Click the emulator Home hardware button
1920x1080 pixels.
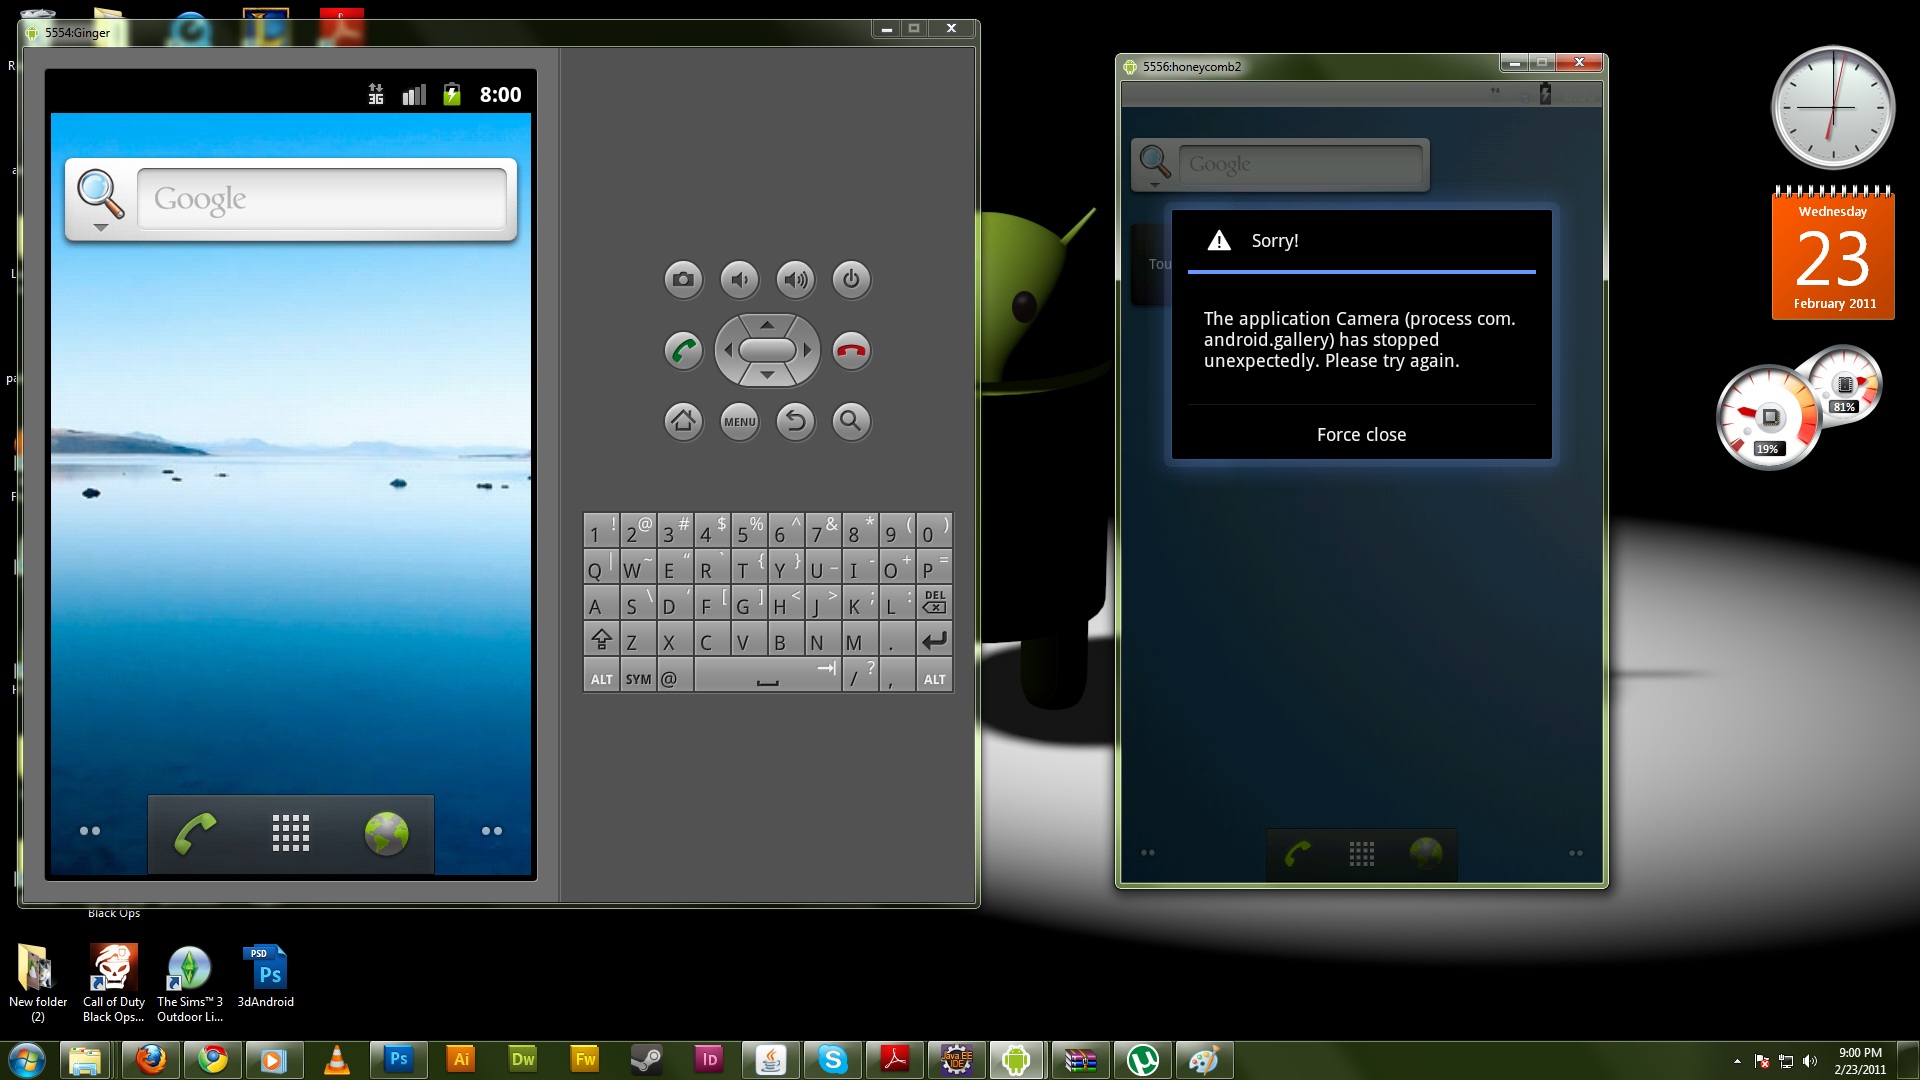683,421
